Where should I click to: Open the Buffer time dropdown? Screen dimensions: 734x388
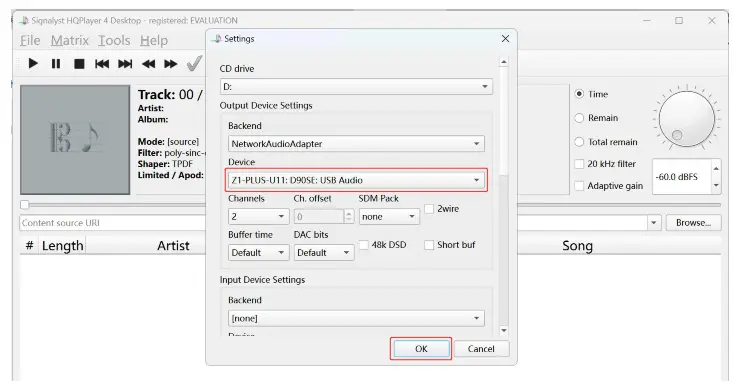[258, 253]
